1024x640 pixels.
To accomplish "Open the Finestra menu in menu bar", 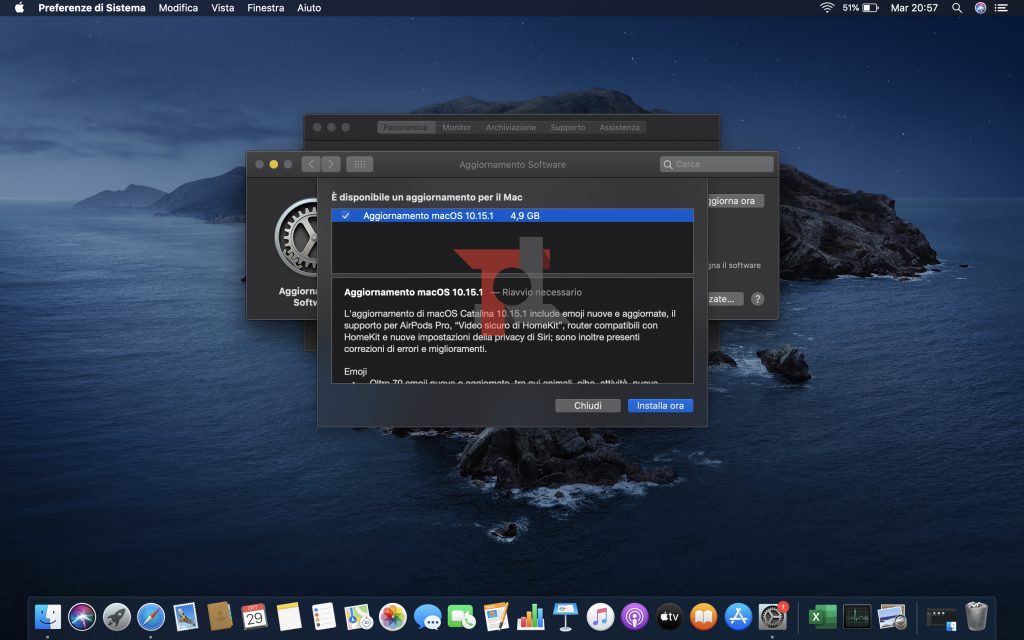I will pos(266,8).
